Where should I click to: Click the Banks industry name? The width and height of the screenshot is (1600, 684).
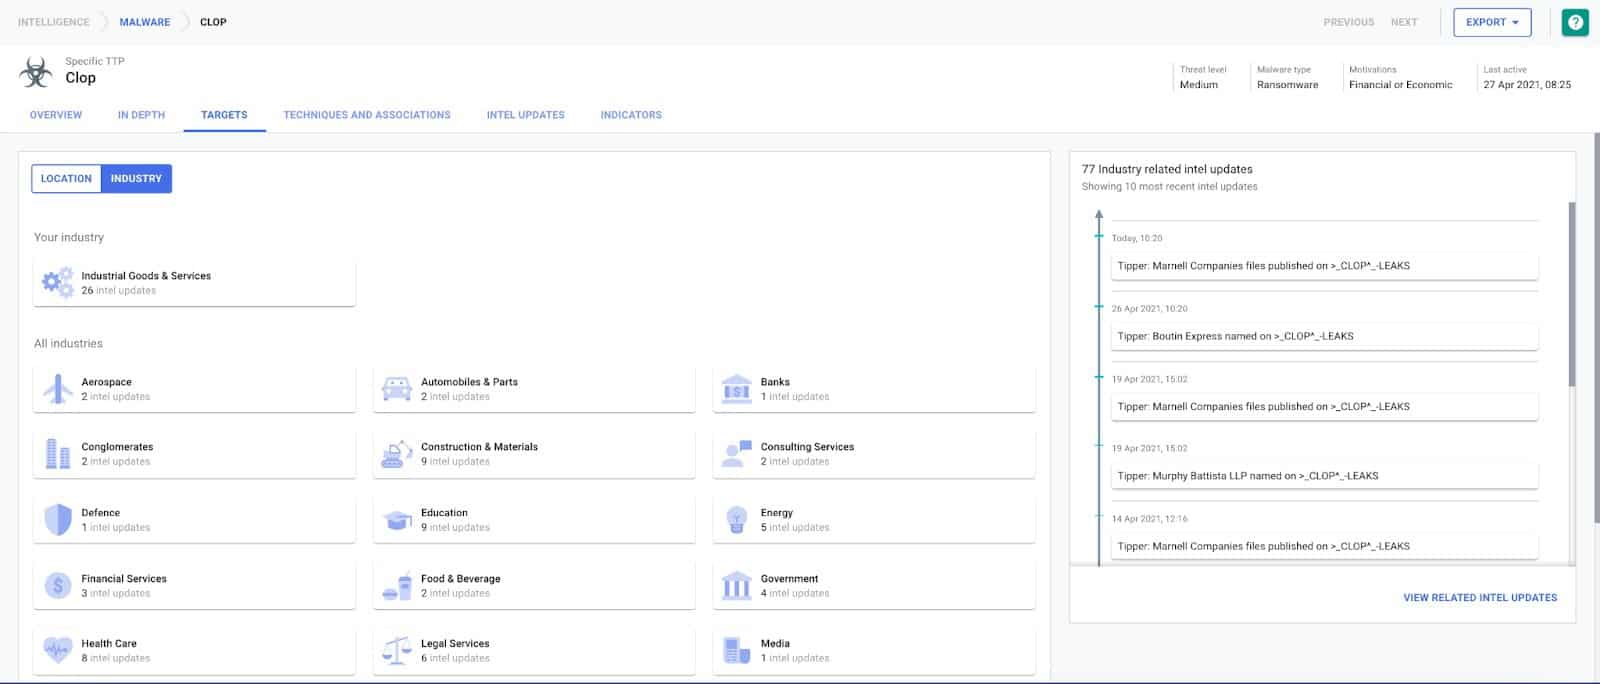[775, 382]
